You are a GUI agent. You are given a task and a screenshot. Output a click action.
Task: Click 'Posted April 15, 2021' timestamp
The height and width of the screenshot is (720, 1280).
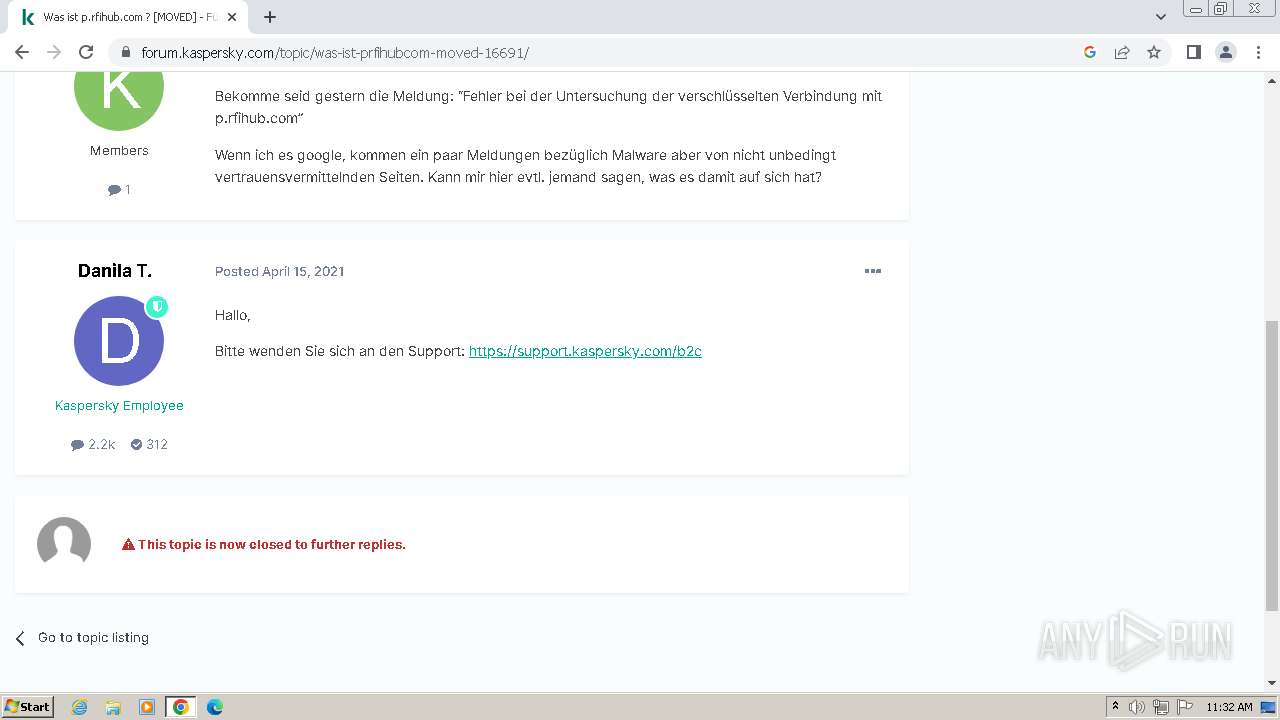279,271
